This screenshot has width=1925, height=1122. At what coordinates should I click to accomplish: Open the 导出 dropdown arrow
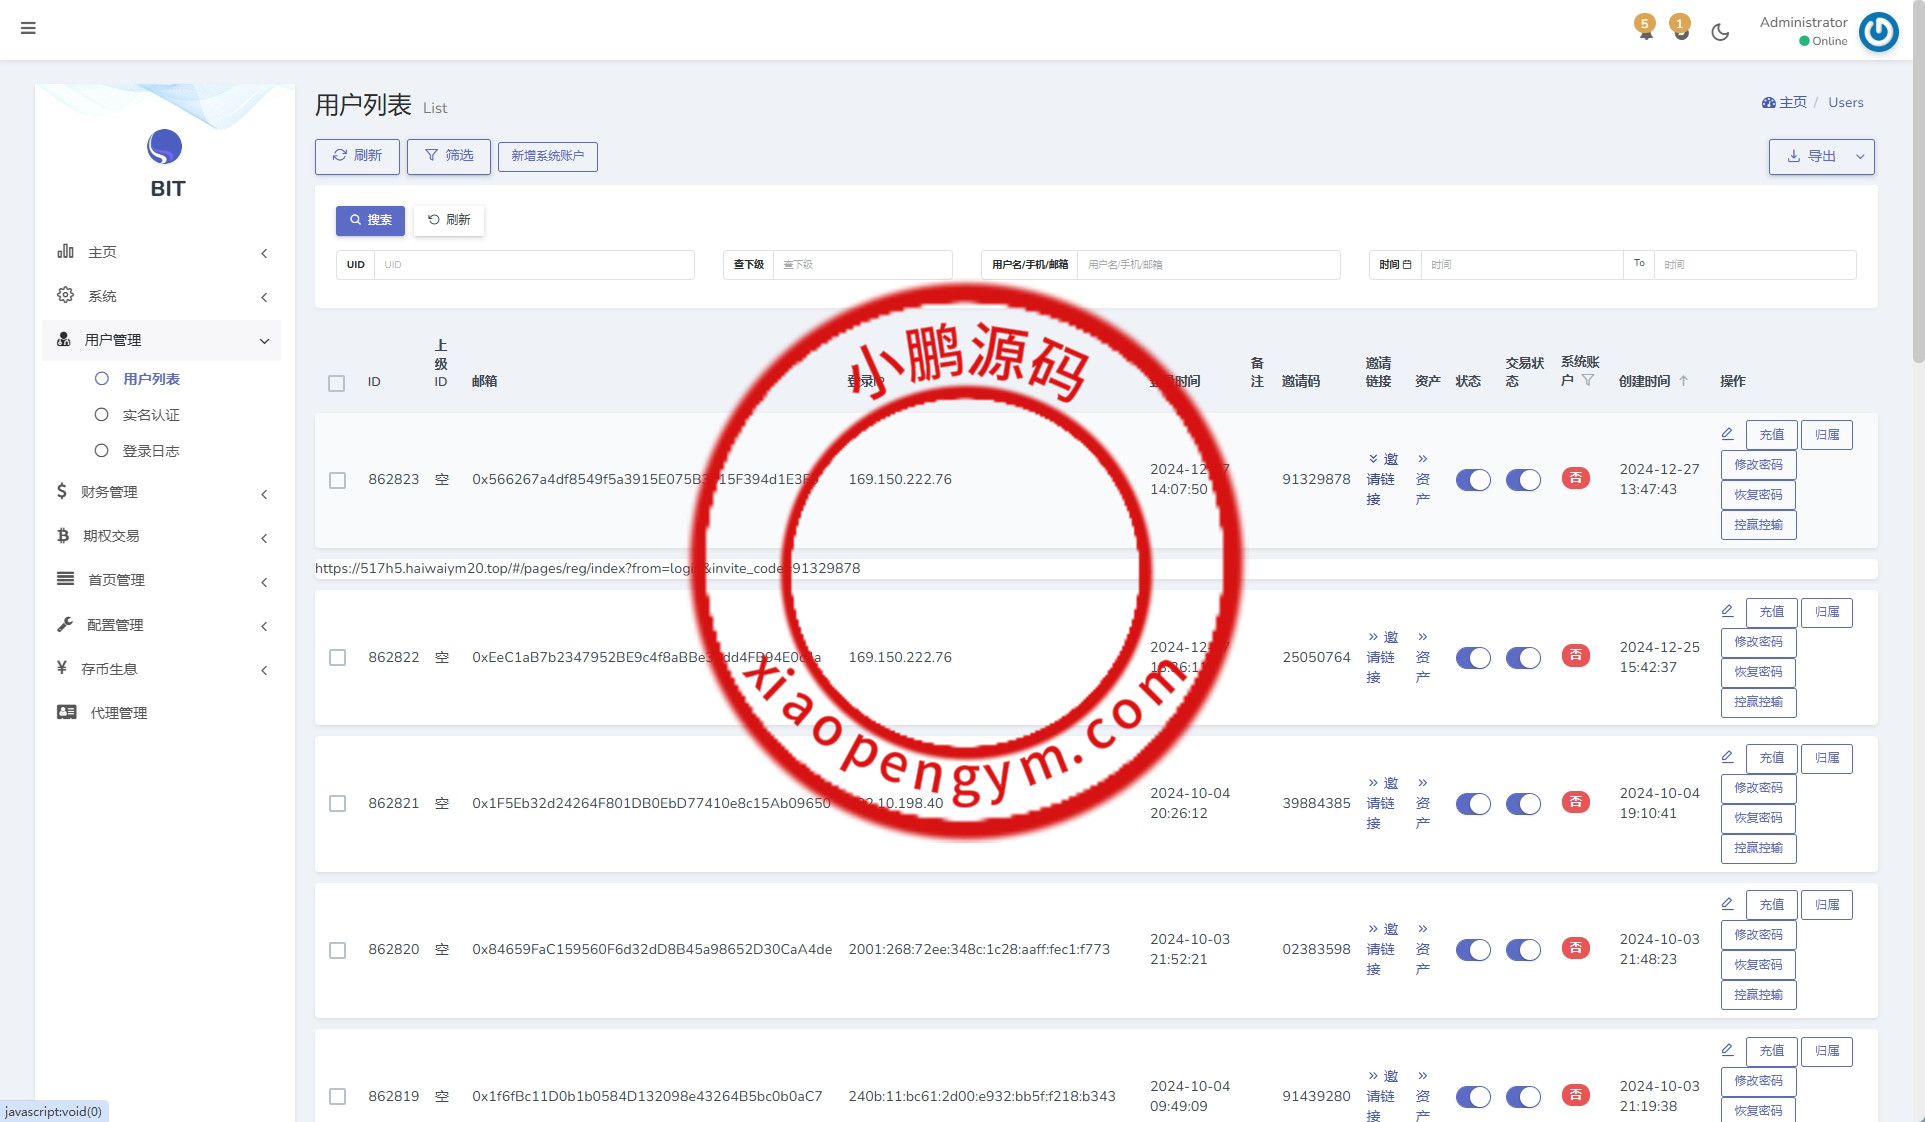click(x=1860, y=157)
